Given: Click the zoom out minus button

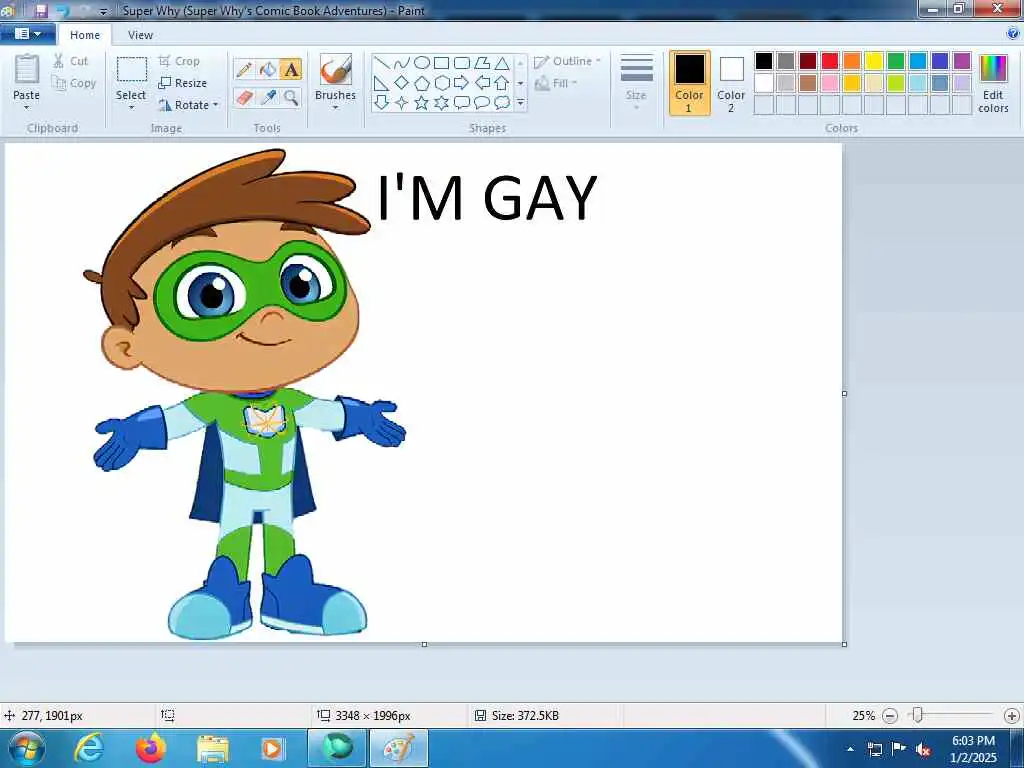Looking at the screenshot, I should [889, 716].
